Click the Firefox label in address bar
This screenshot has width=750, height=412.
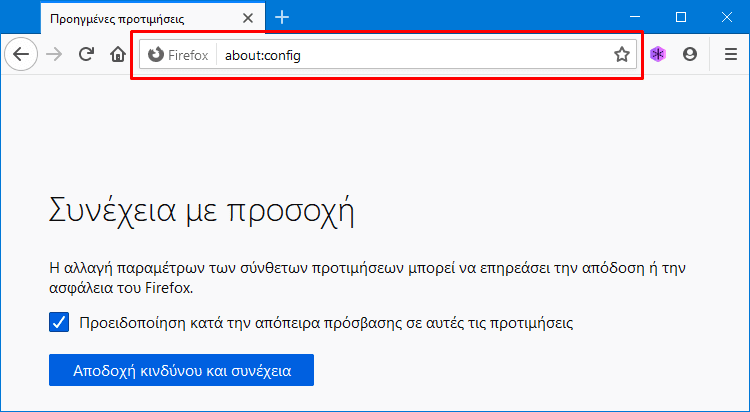tap(188, 56)
